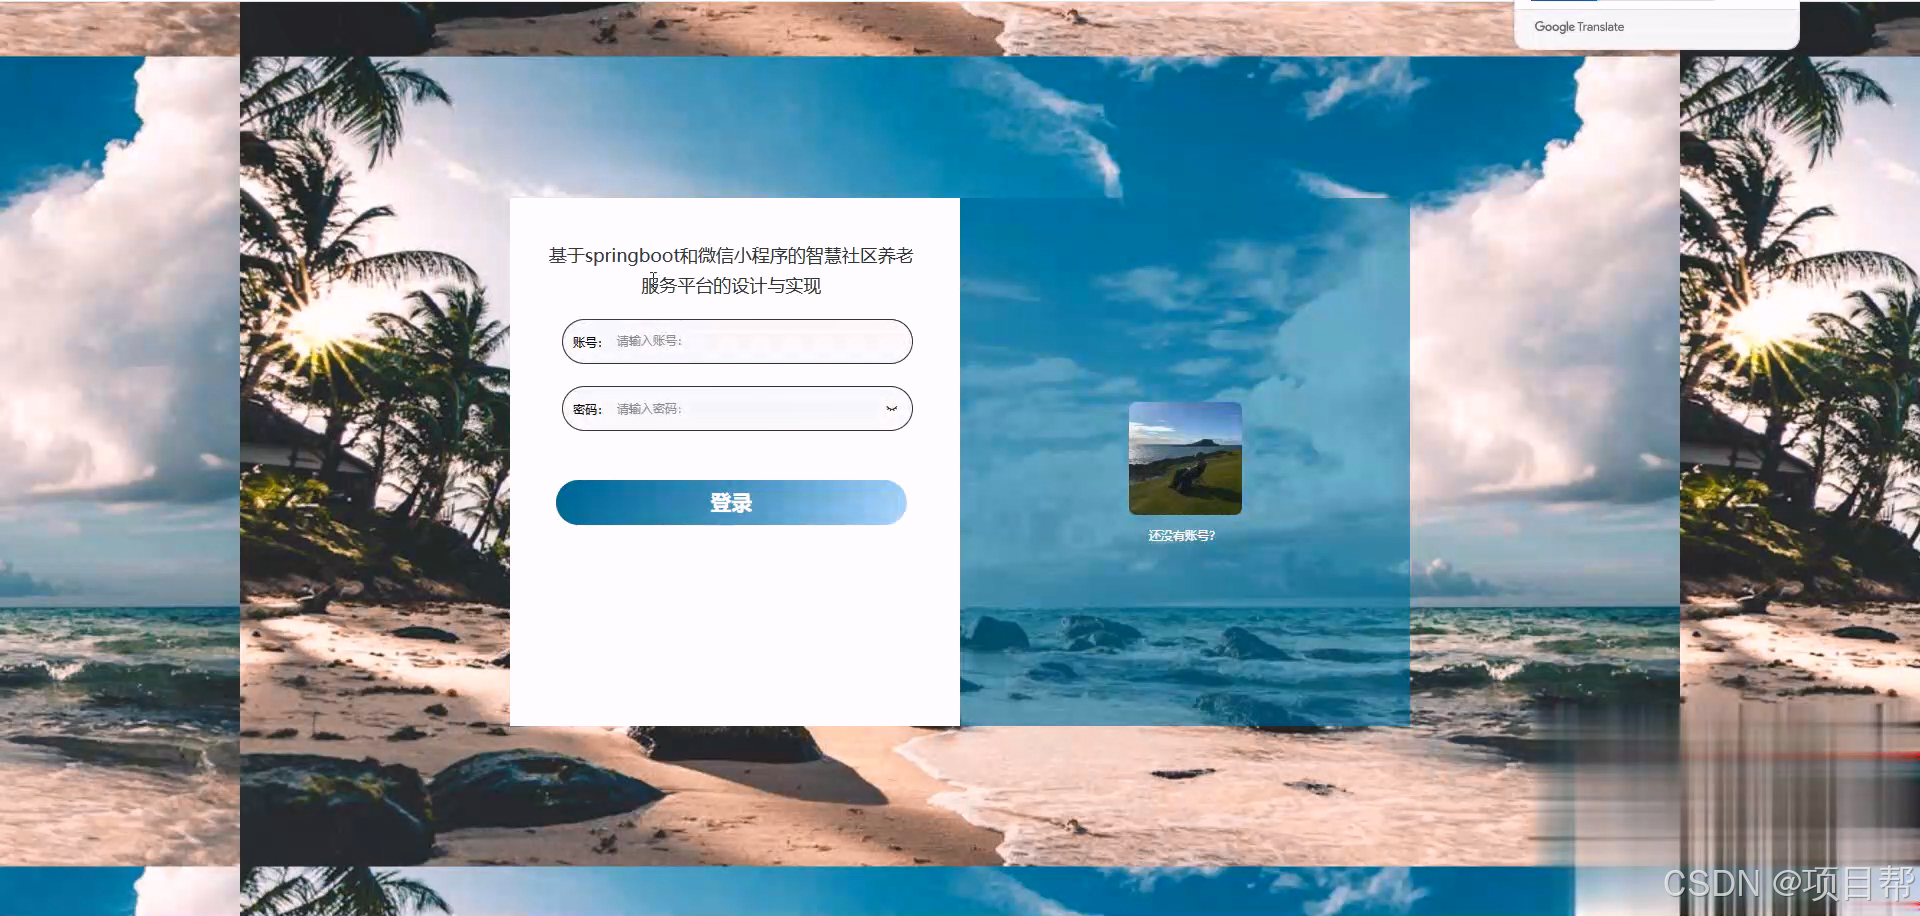
Task: Show the password by clicking the closed-eye icon
Action: [893, 408]
